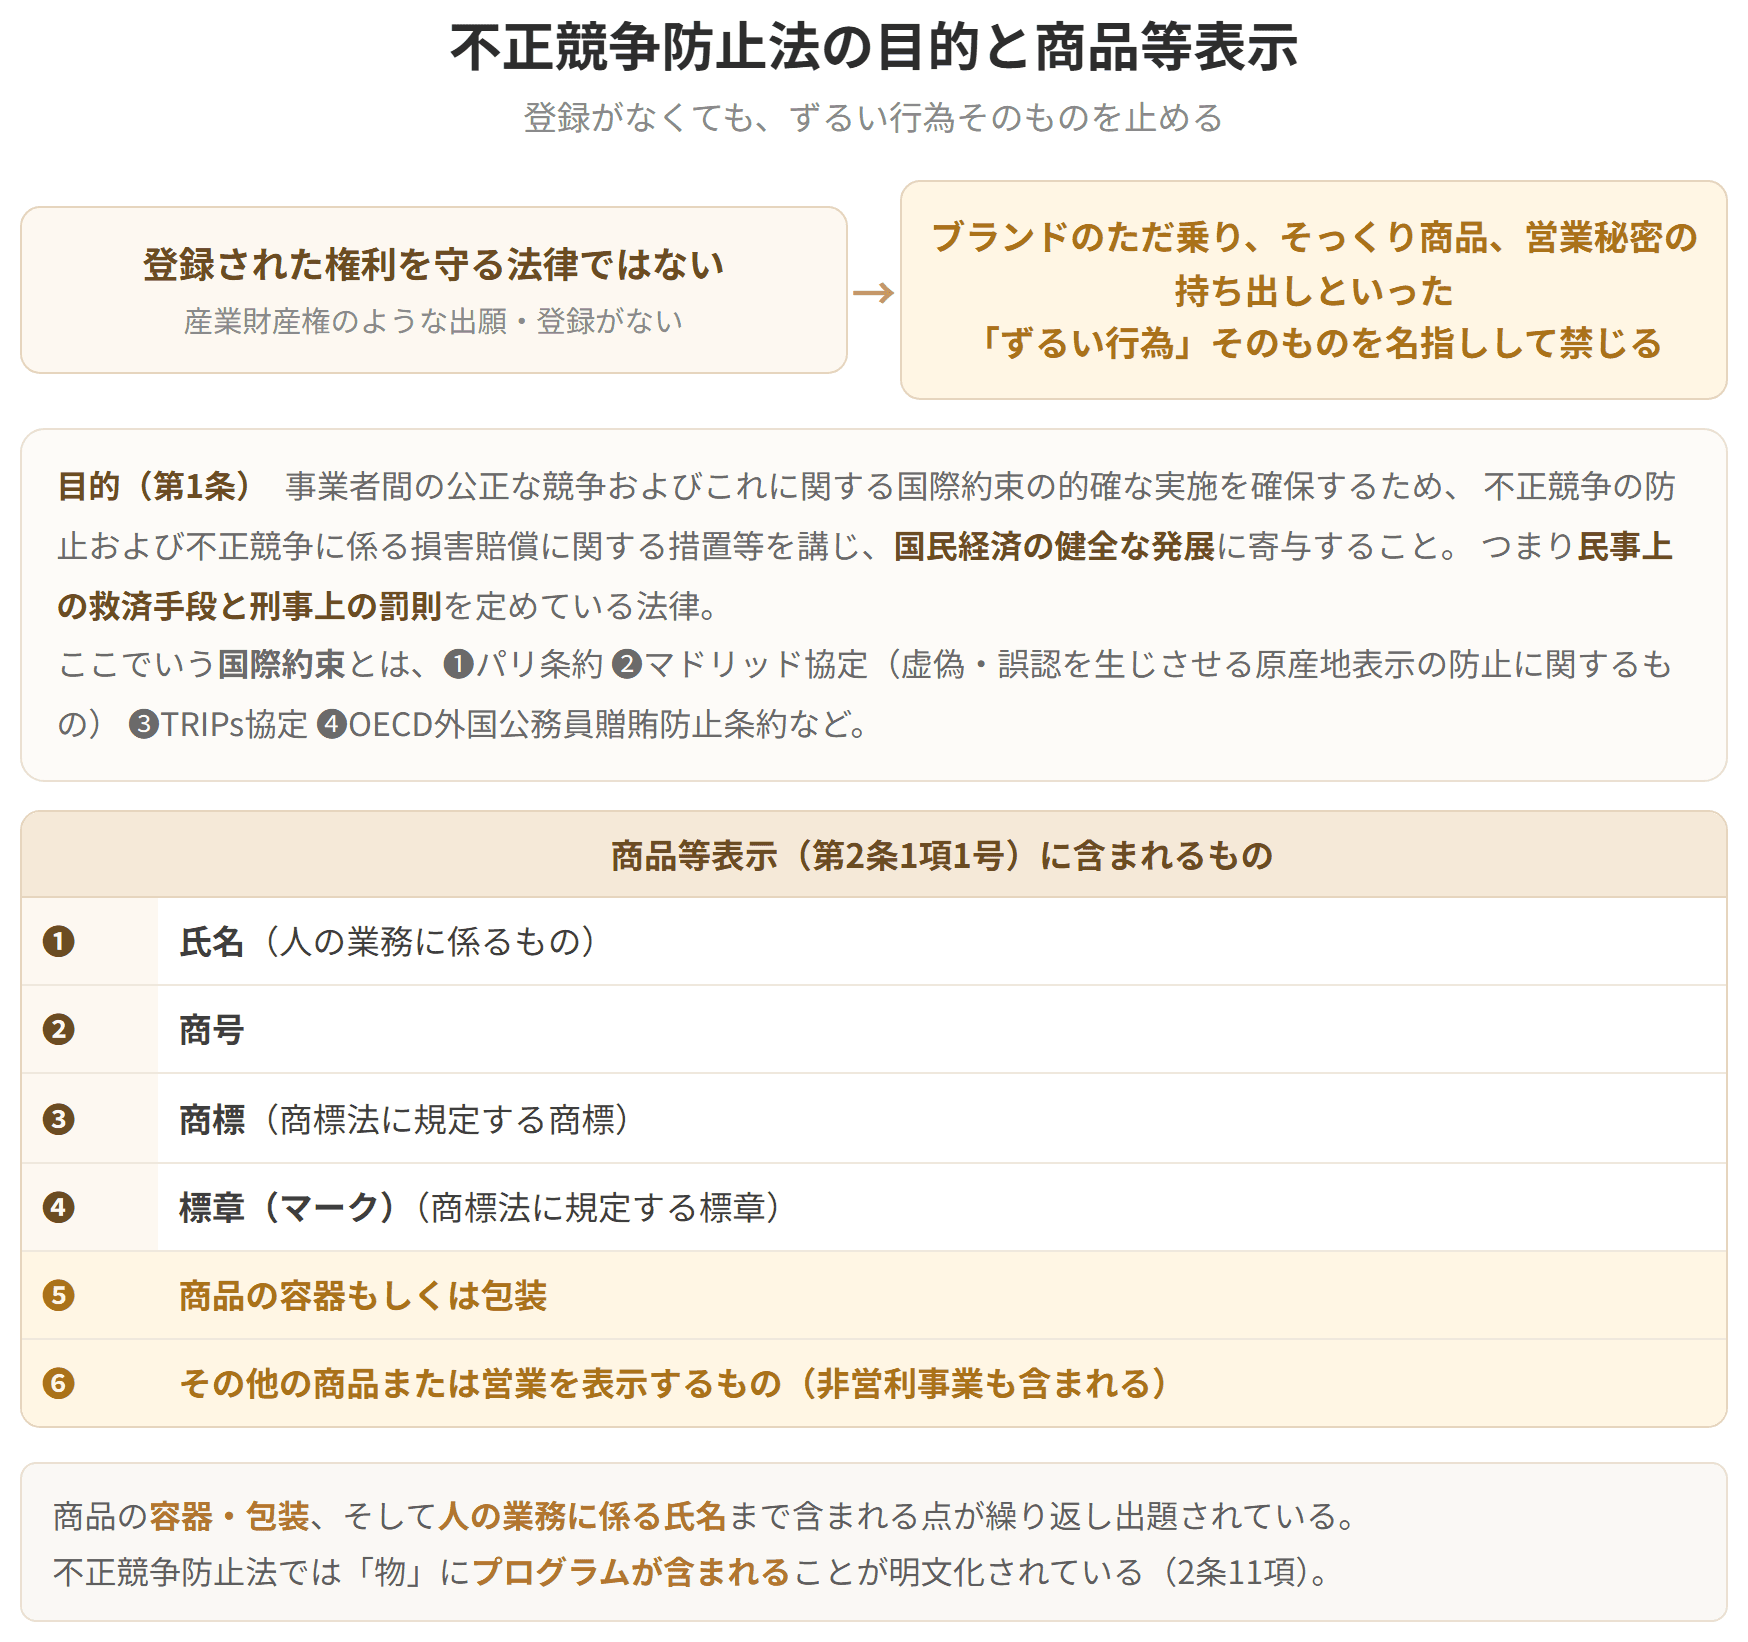Click number badge 6 beside その他の商品
Screen dimensions: 1748x1642
[59, 1384]
